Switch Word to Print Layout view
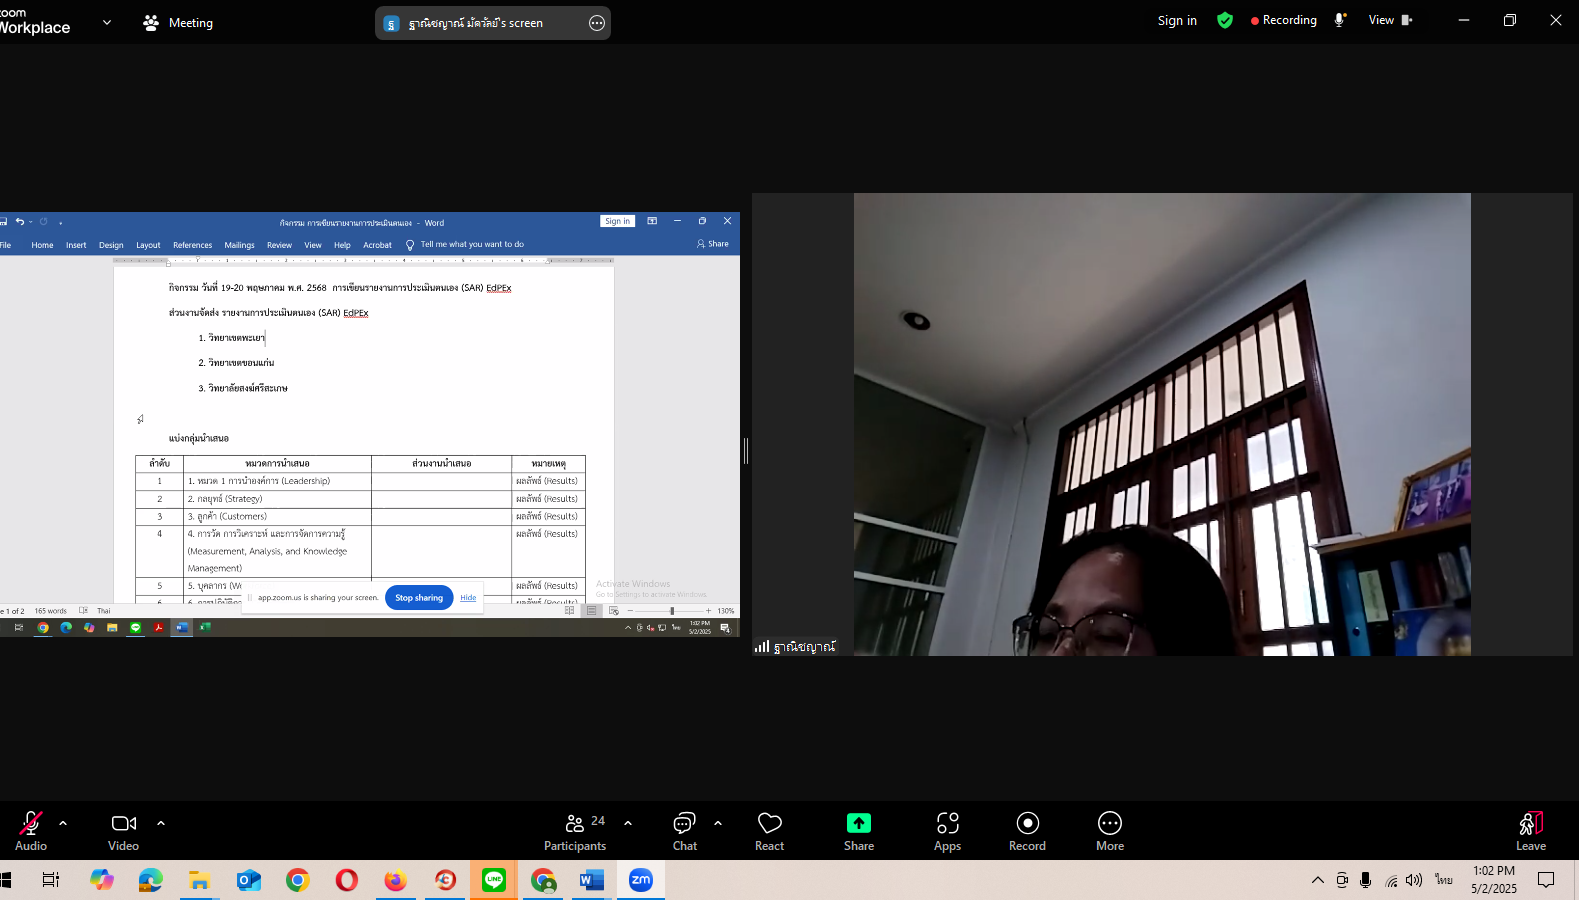Screen dimensions: 1579x900 (592, 611)
